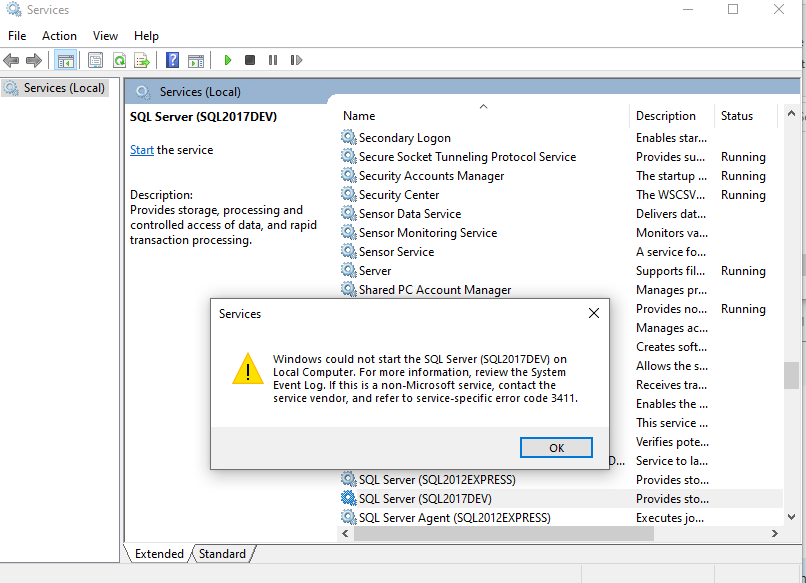The image size is (806, 583).
Task: Select Services (Local) in the console tree
Action: point(55,88)
